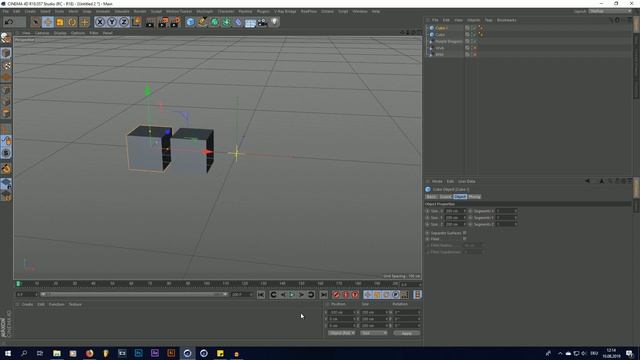Add a light object
This screenshot has height=360, width=640.
pyautogui.click(x=275, y=22)
